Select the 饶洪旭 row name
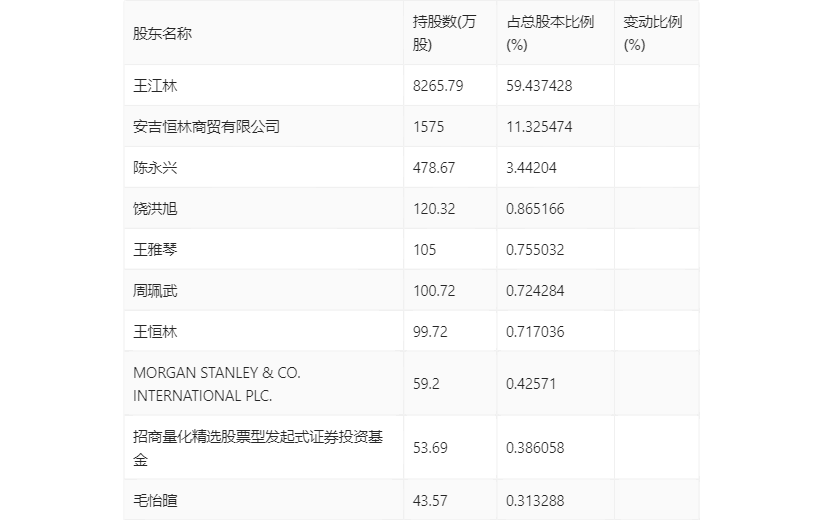 155,209
